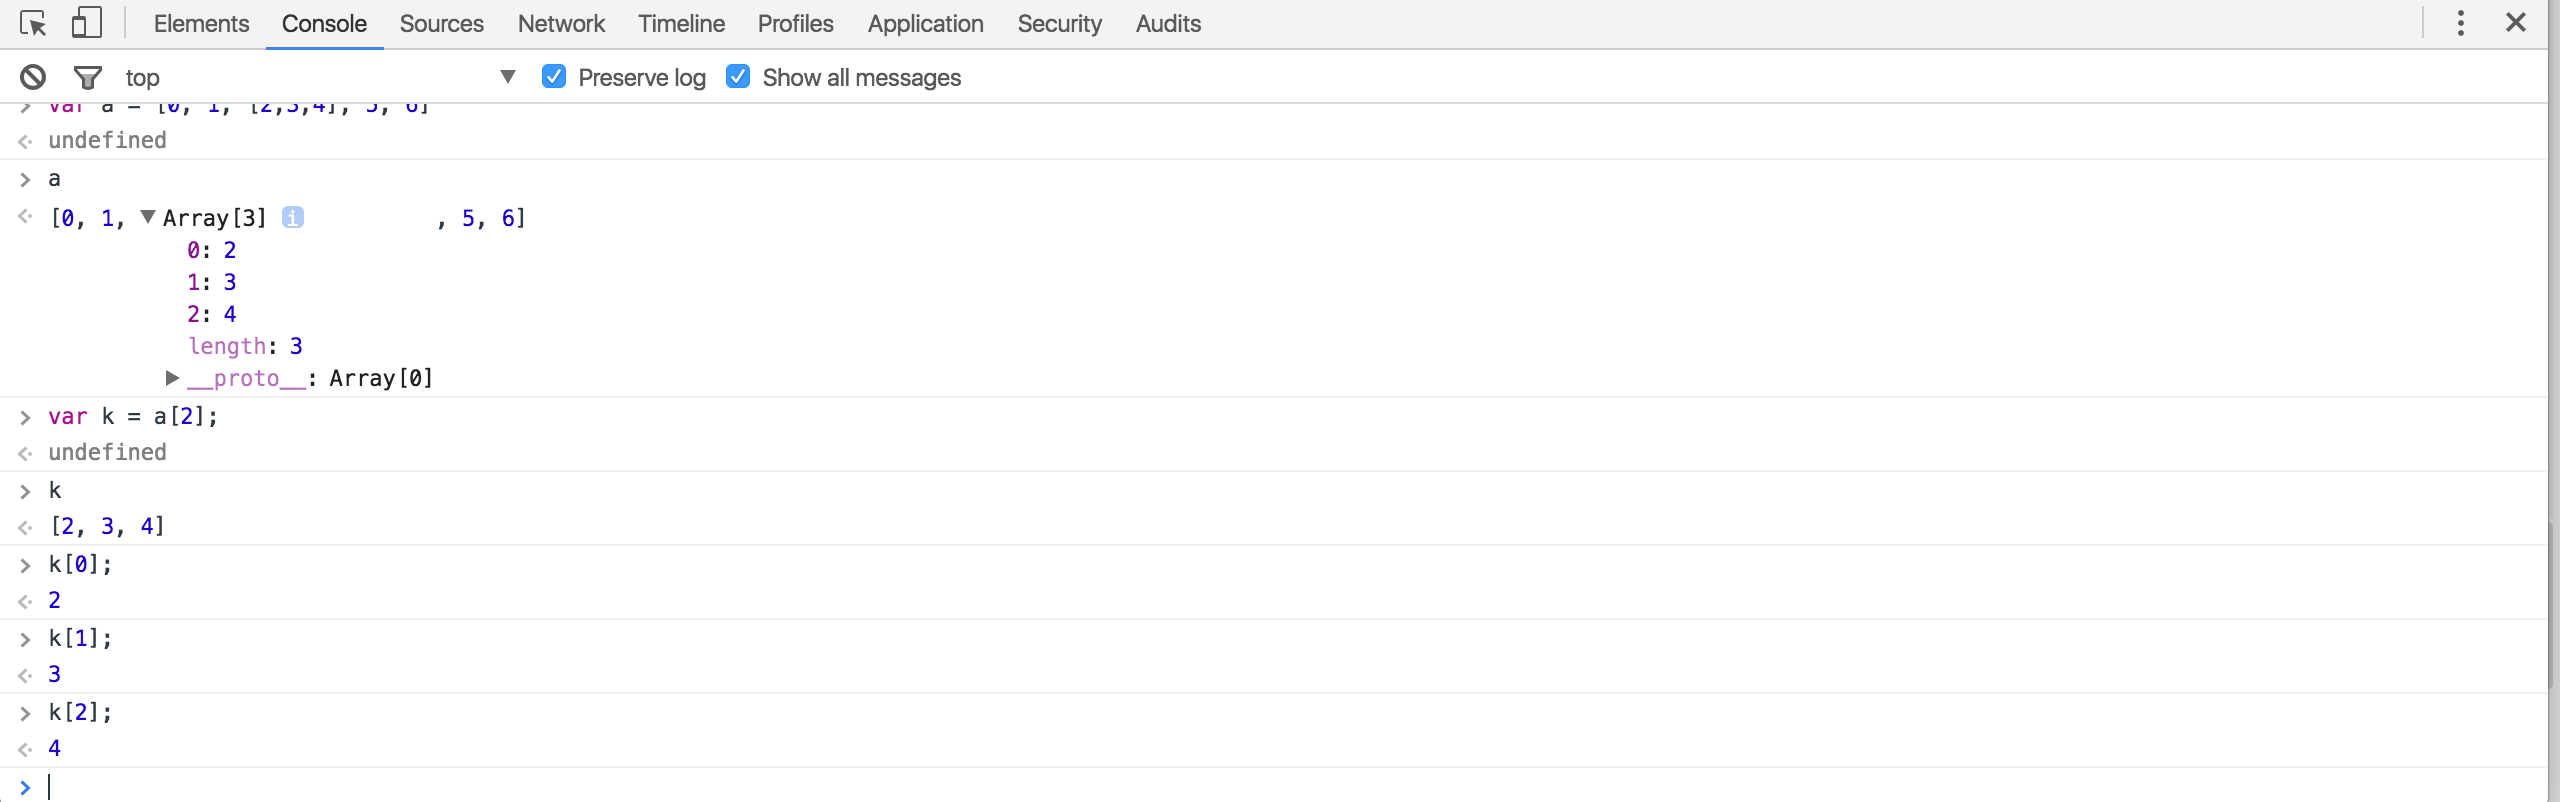Collapse the expanded Array[3] entry
Viewport: 2560px width, 802px height.
[148, 217]
